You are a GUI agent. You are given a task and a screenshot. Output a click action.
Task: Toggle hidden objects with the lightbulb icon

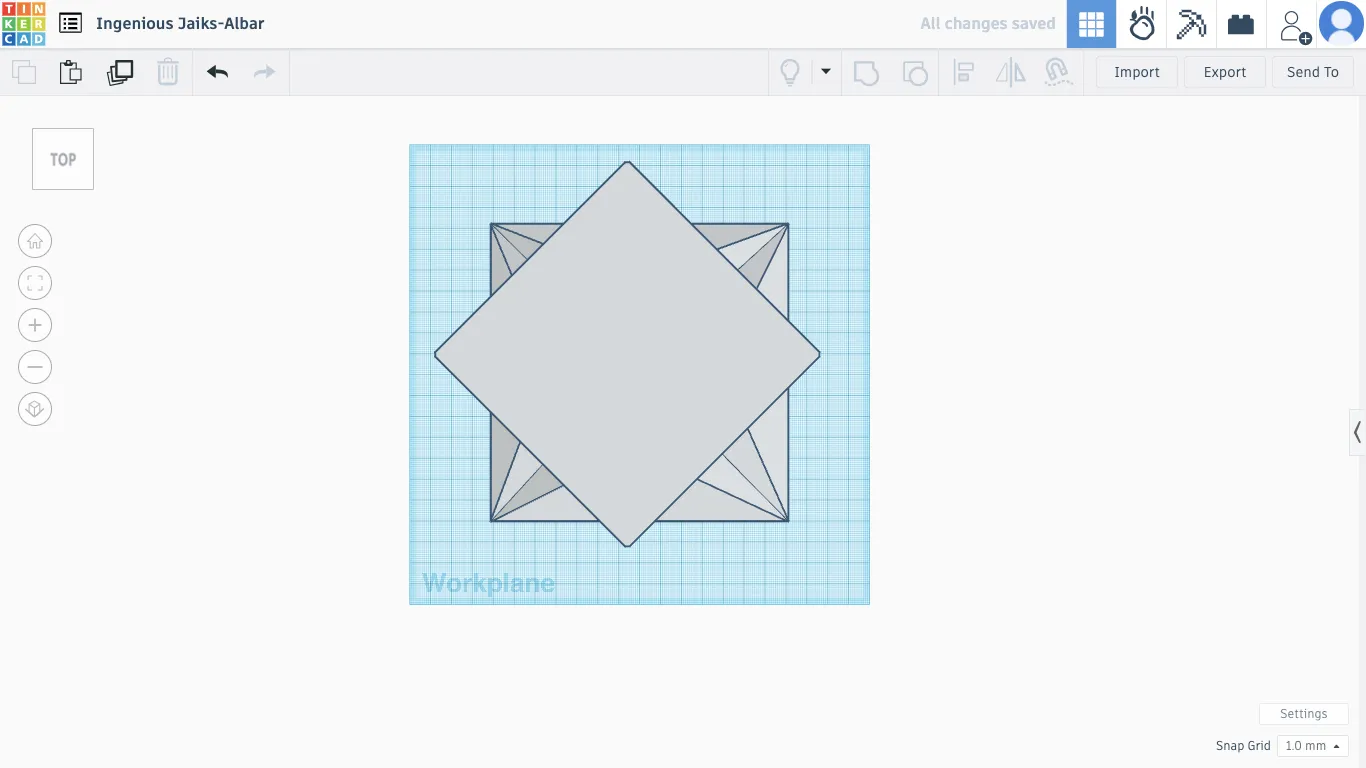(789, 72)
